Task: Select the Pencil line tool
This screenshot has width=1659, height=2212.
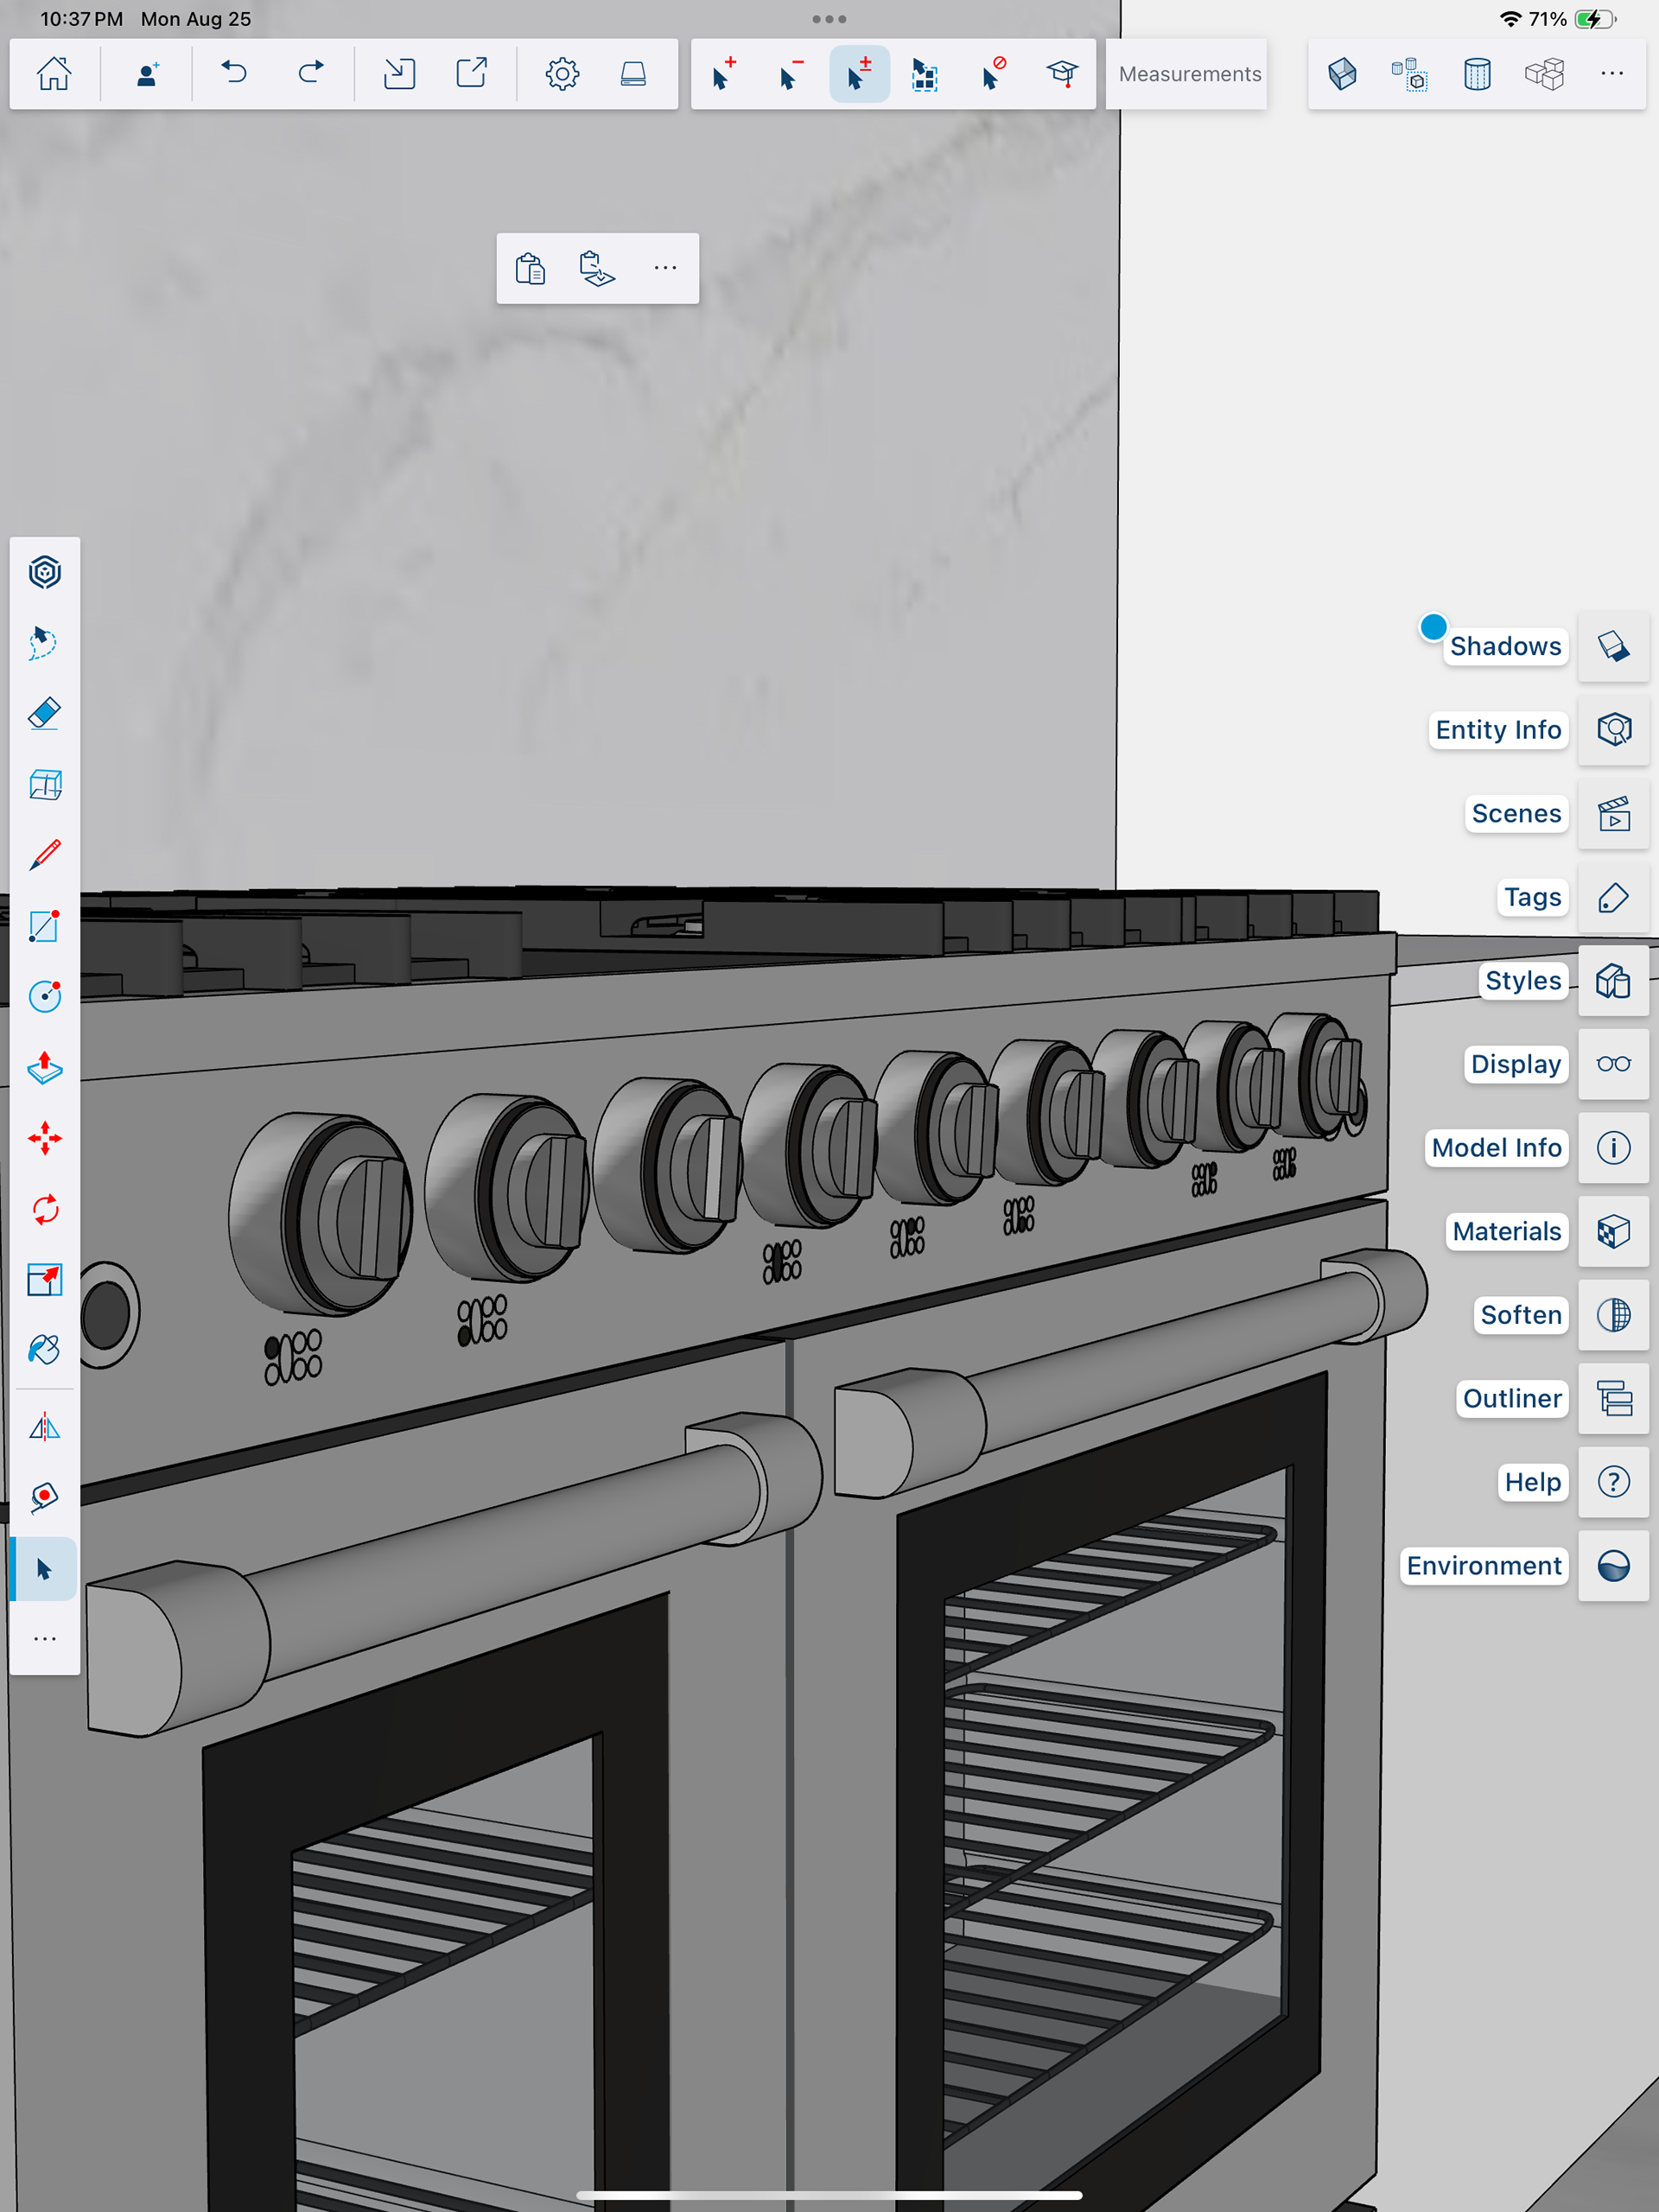Action: (45, 856)
